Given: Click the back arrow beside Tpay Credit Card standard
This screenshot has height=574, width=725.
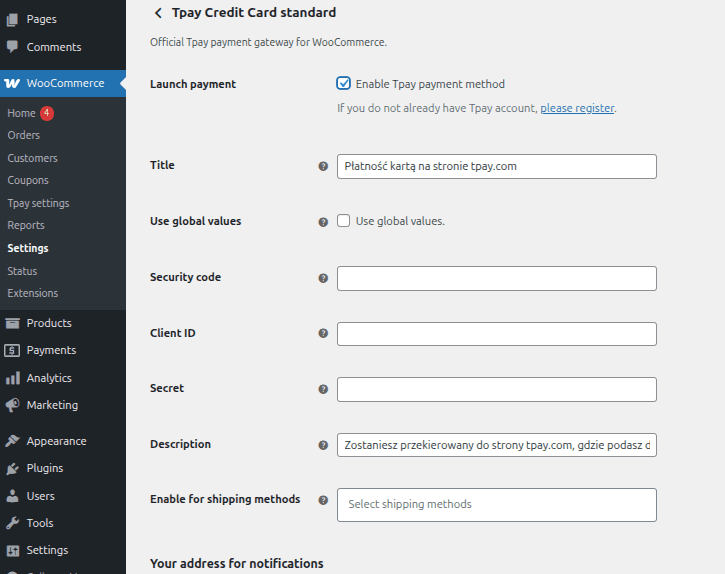Looking at the screenshot, I should pos(158,13).
